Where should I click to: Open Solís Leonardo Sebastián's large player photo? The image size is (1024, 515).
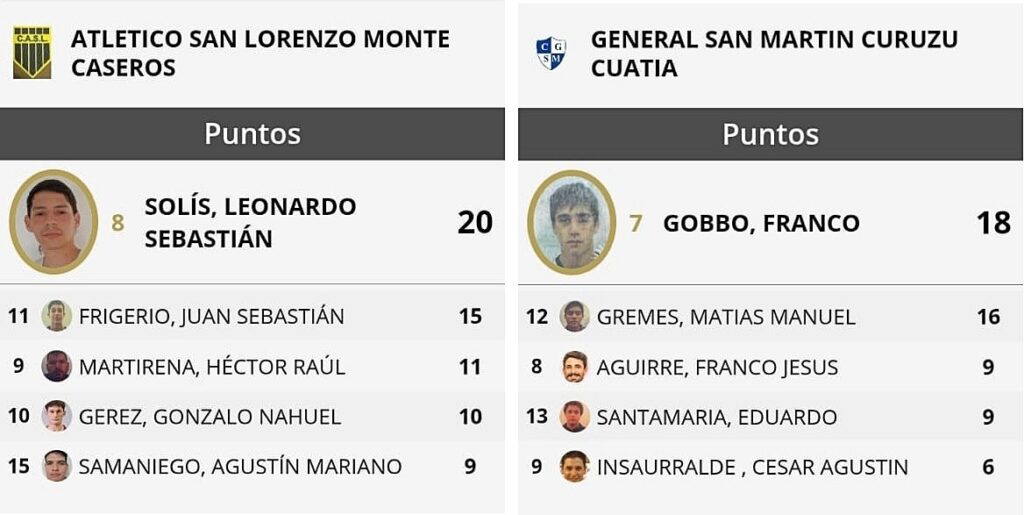pos(53,221)
